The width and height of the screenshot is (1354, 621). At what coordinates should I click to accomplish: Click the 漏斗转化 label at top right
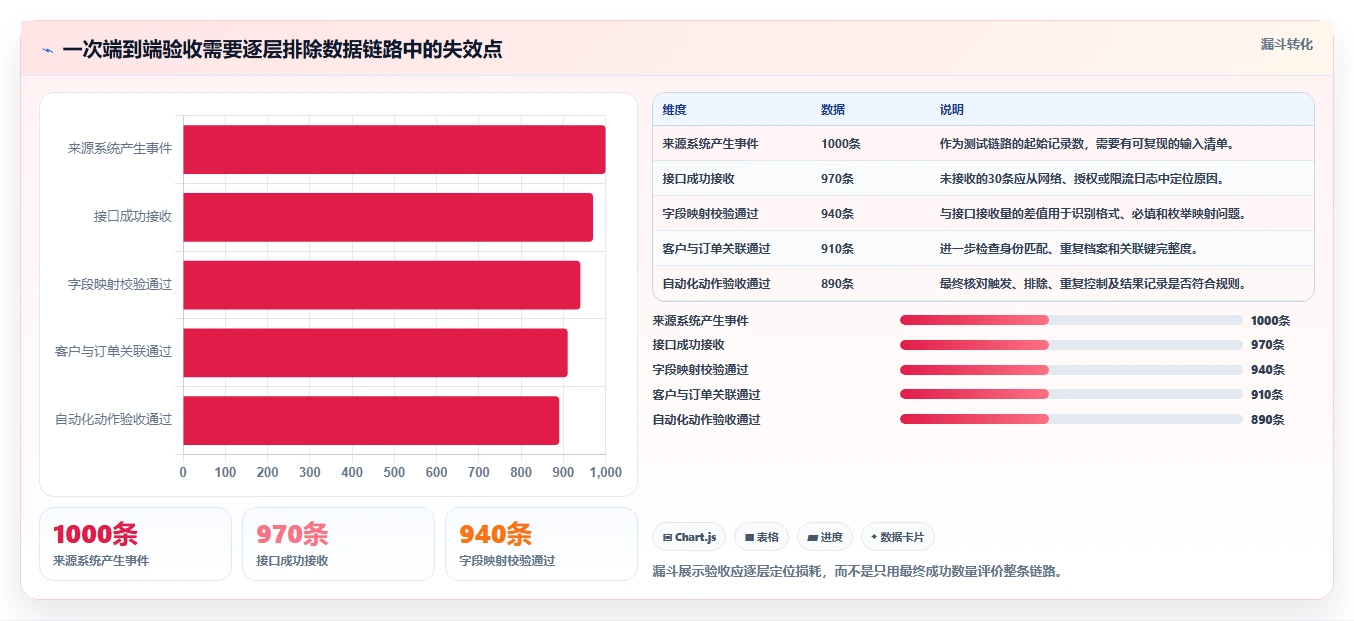[1286, 44]
